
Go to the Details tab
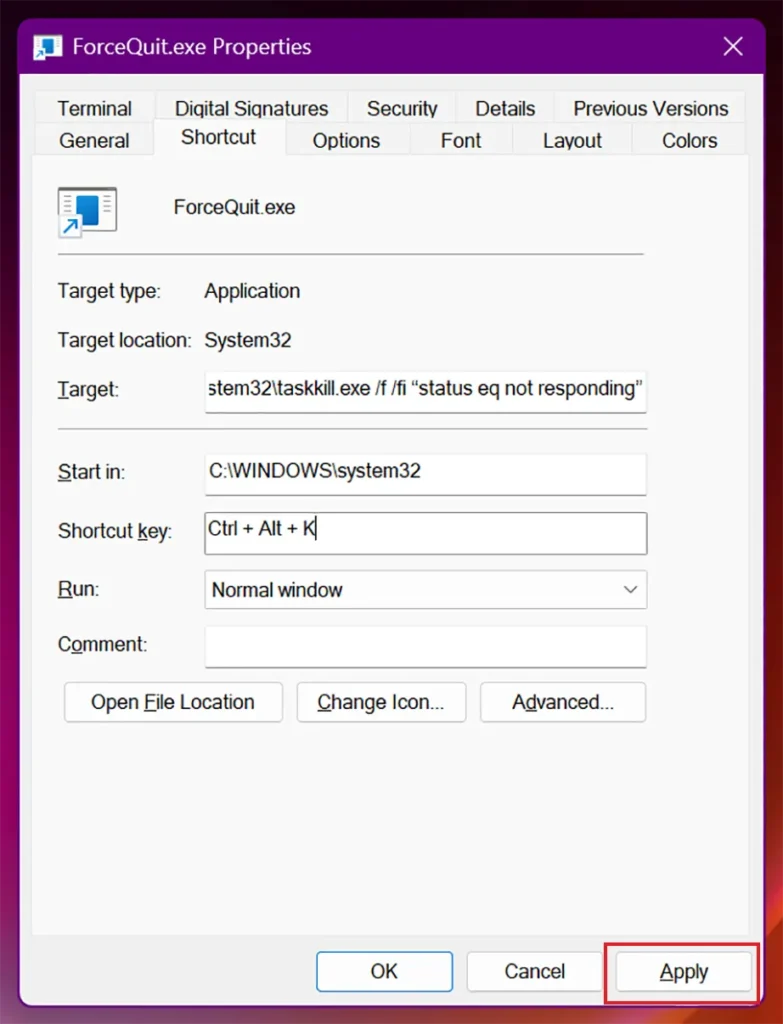505,108
